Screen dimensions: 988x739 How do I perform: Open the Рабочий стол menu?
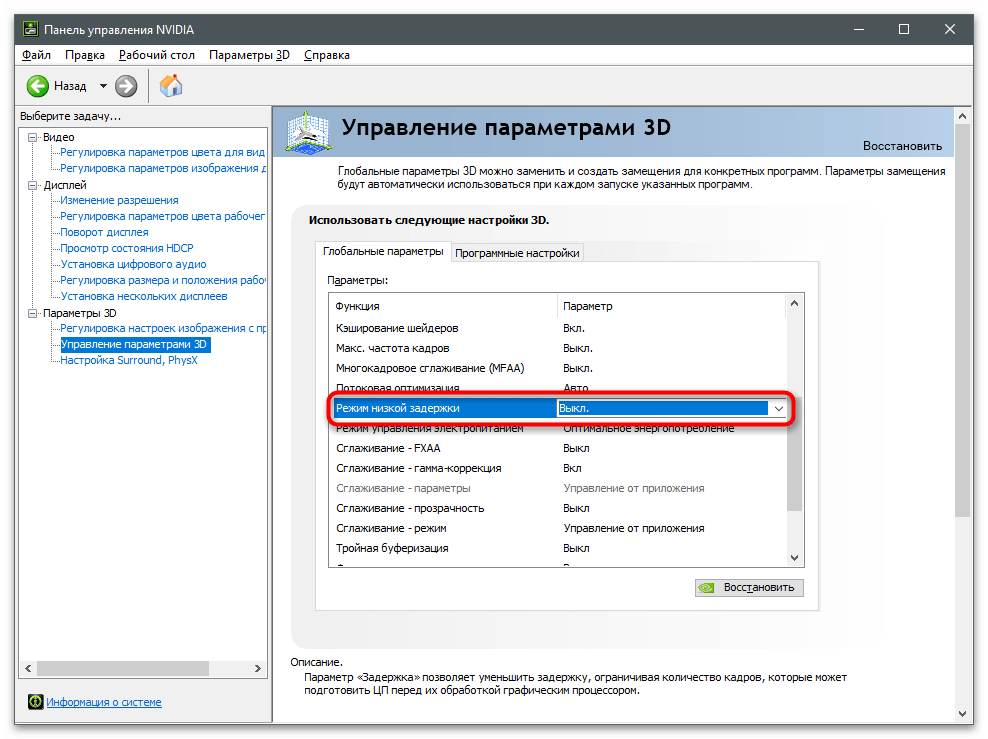point(156,55)
